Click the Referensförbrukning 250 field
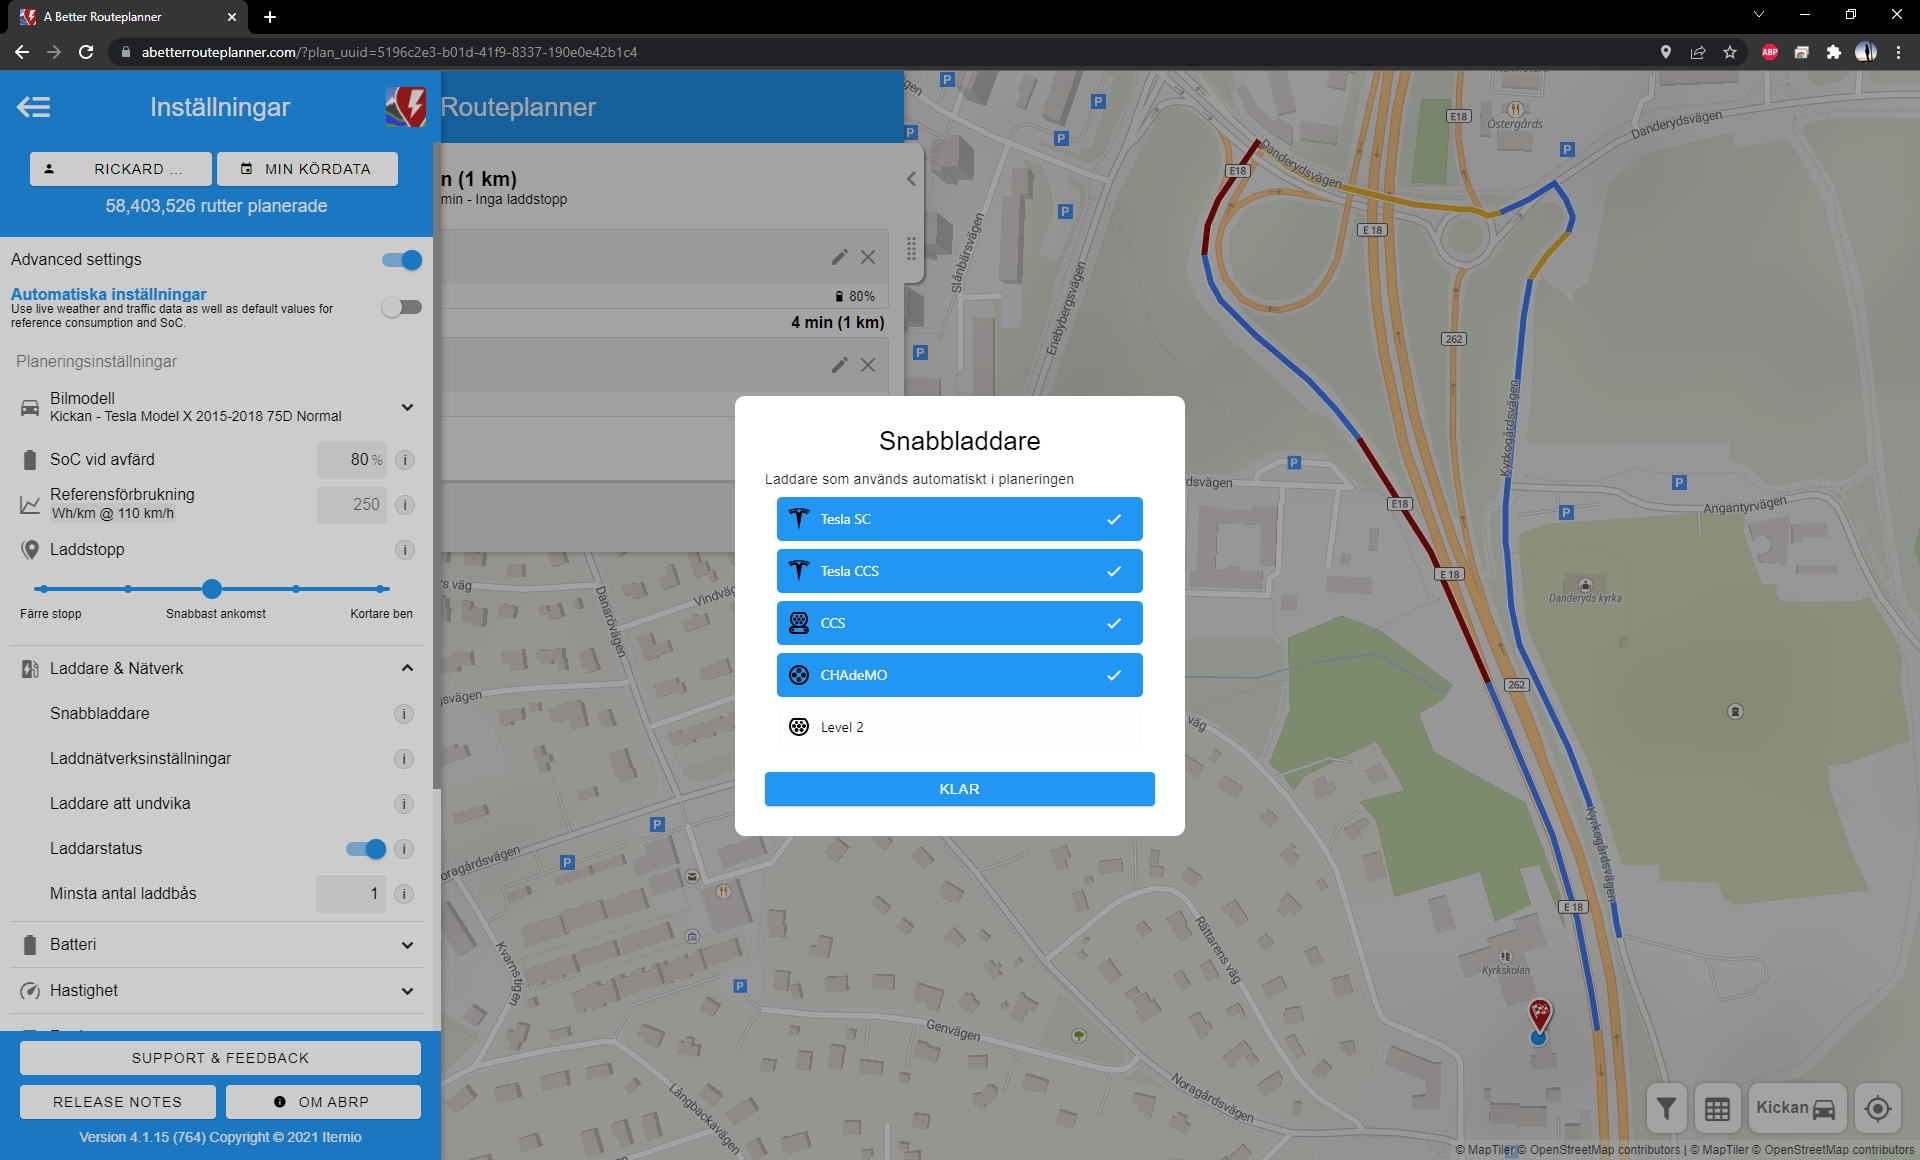The height and width of the screenshot is (1160, 1920). (352, 505)
